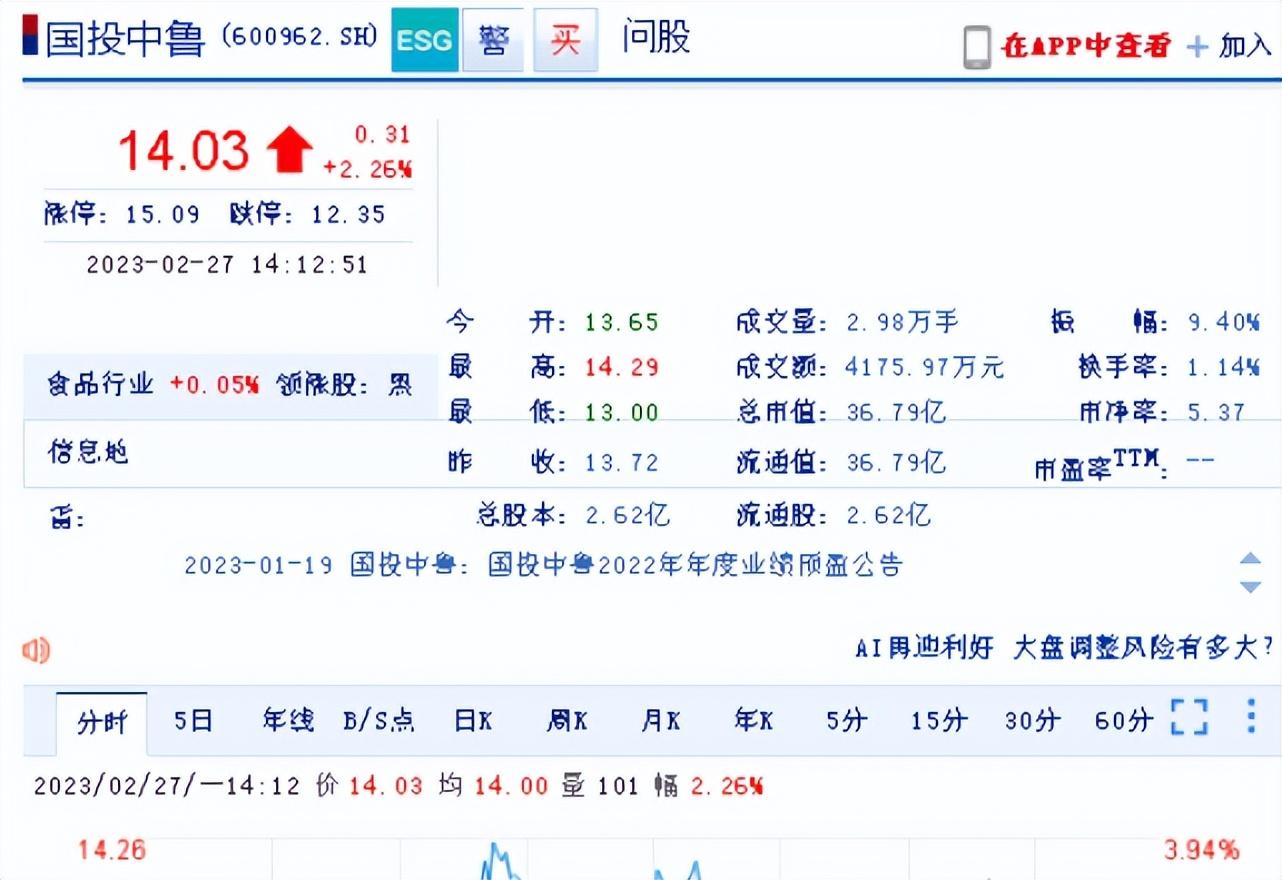Click the stock name 国投中鲁 title
The height and width of the screenshot is (880, 1282).
pos(126,38)
